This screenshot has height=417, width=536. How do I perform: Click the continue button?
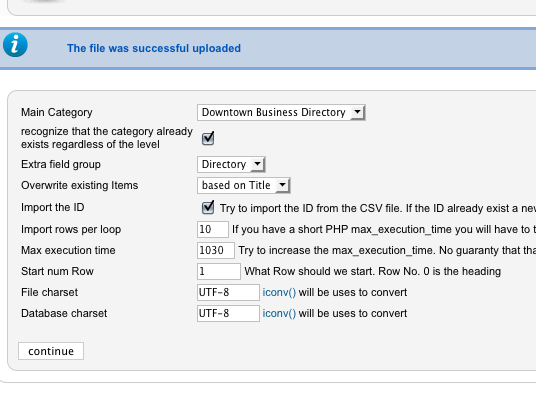click(51, 351)
